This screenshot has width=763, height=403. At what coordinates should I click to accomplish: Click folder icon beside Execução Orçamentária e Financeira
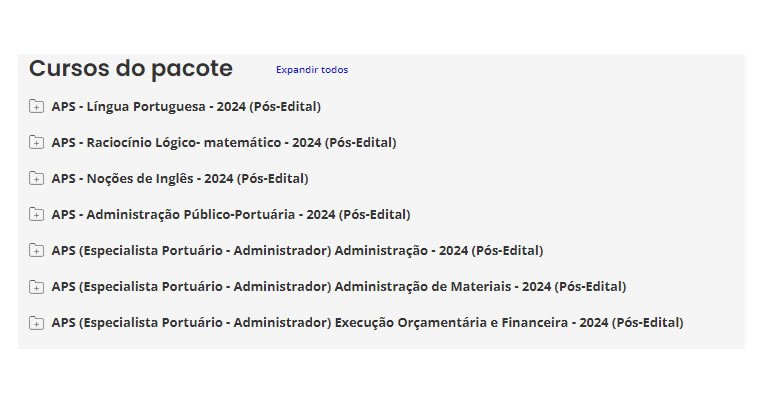point(37,322)
